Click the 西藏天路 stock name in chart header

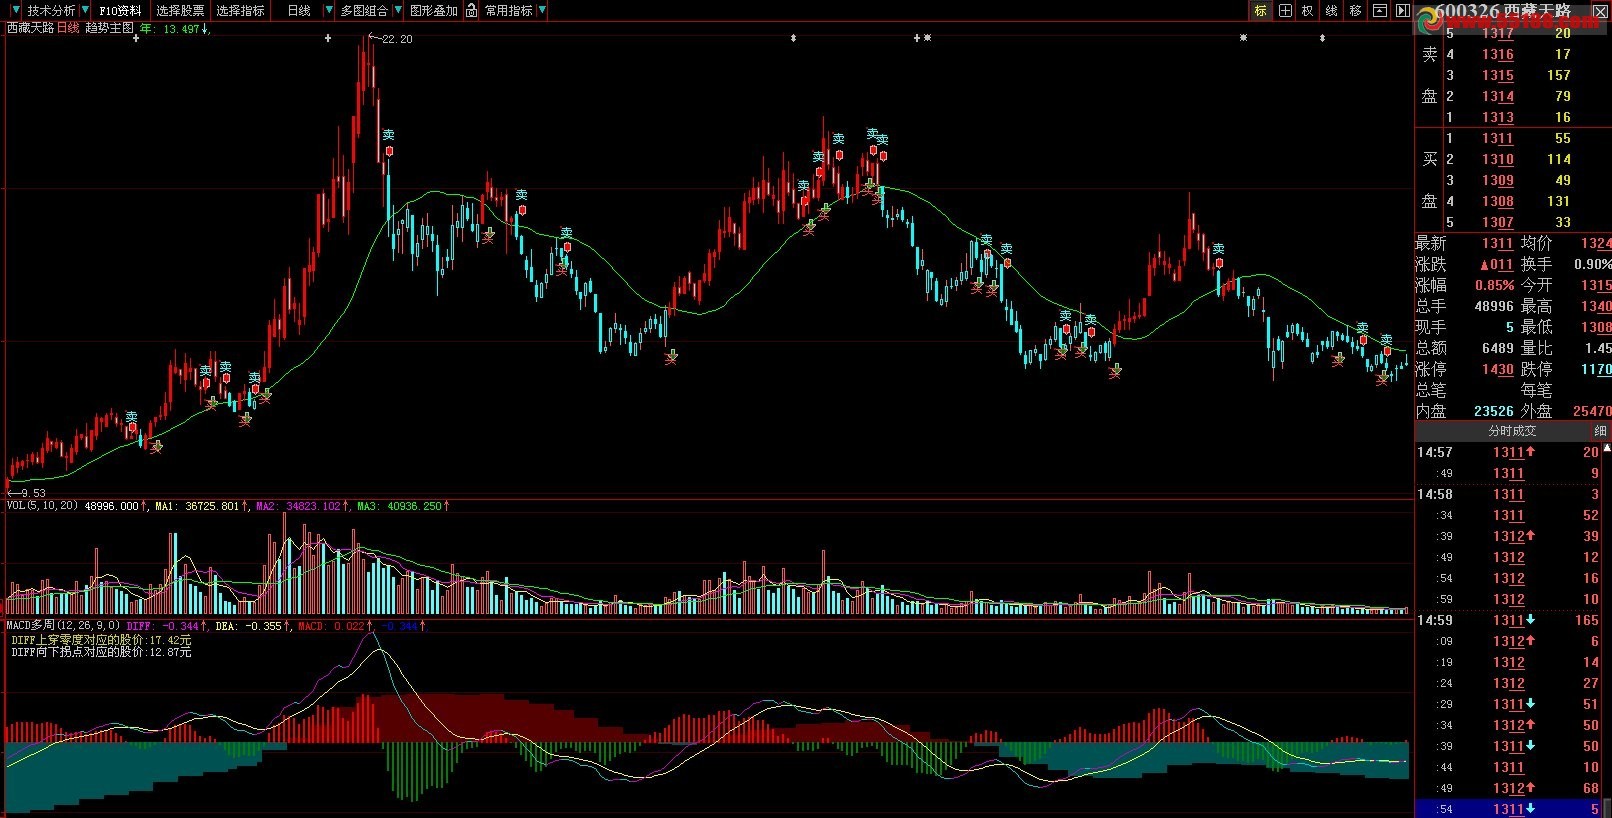[x=31, y=28]
